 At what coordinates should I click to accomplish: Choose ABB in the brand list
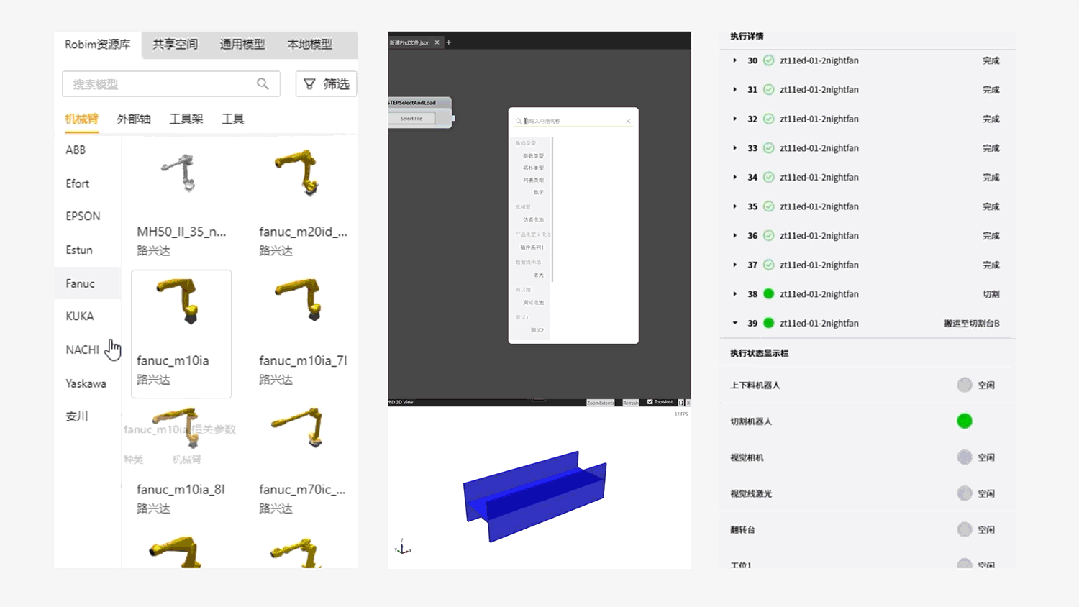coord(76,150)
